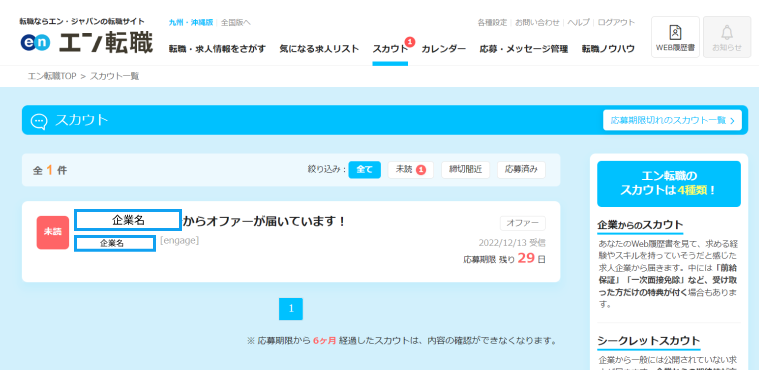Select the スカウト navigation tab
Screen dimensions: 759x370
tap(390, 49)
